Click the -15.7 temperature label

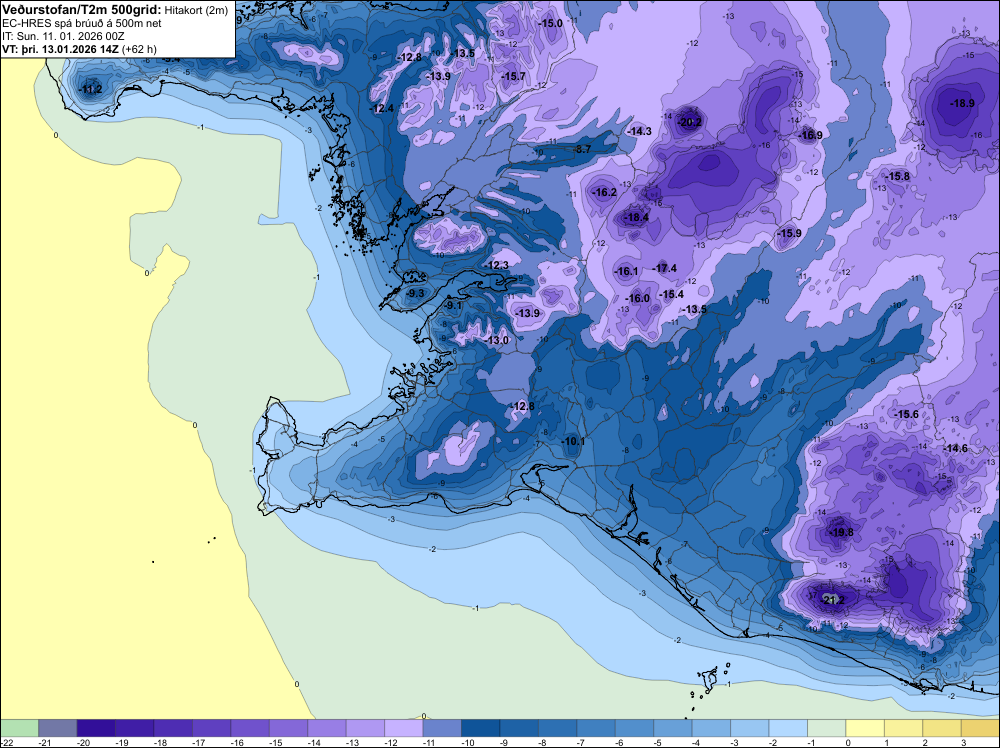(x=513, y=77)
